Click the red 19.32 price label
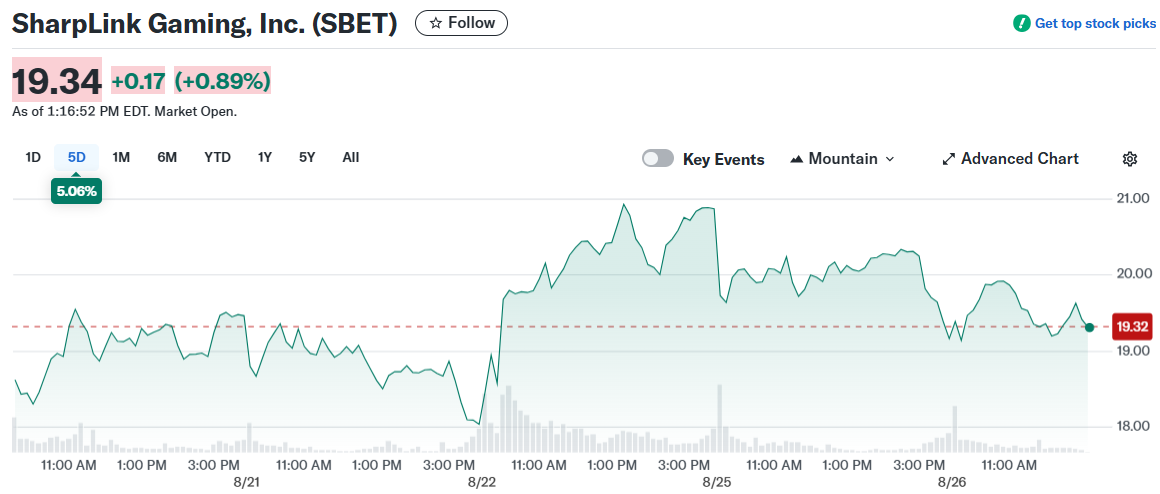 pyautogui.click(x=1132, y=327)
